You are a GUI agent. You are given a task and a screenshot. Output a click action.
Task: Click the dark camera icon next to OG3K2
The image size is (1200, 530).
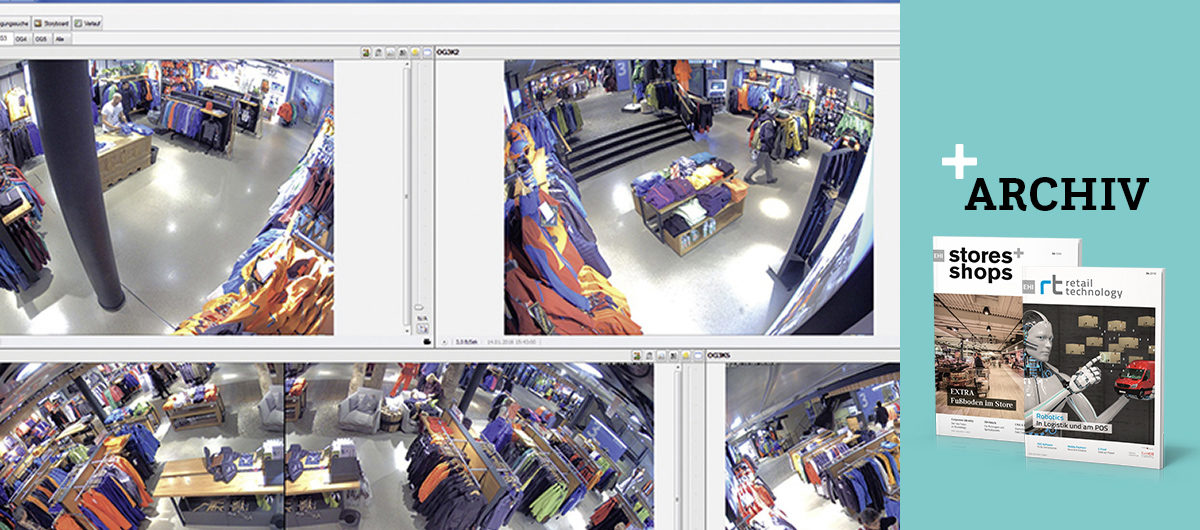pyautogui.click(x=403, y=52)
